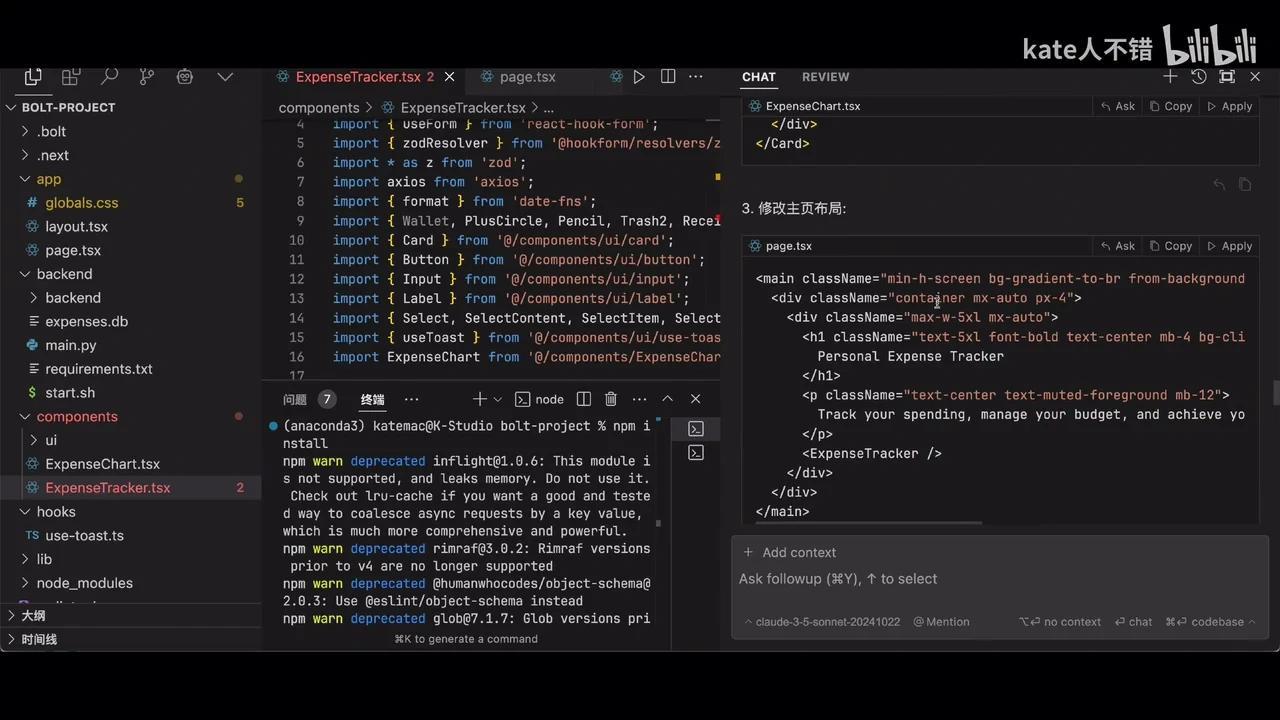Kill the terminal with the trash icon
This screenshot has width=1280, height=720.
(x=611, y=398)
